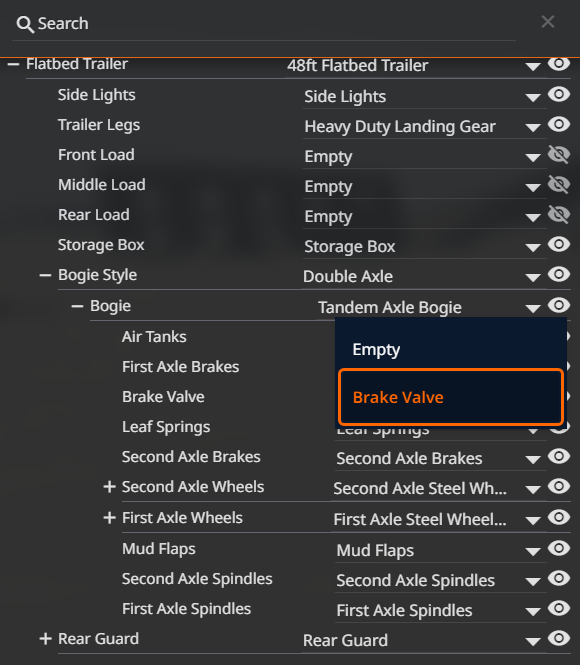
Task: Hide the Trailer Legs eye icon
Action: pos(559,124)
